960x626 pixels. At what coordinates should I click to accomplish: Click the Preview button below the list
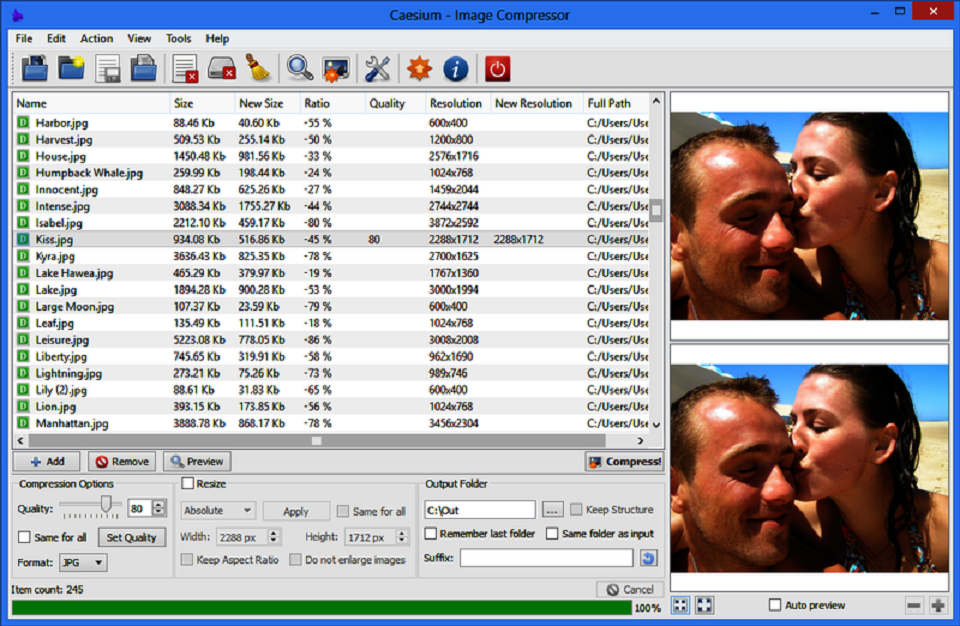click(197, 461)
